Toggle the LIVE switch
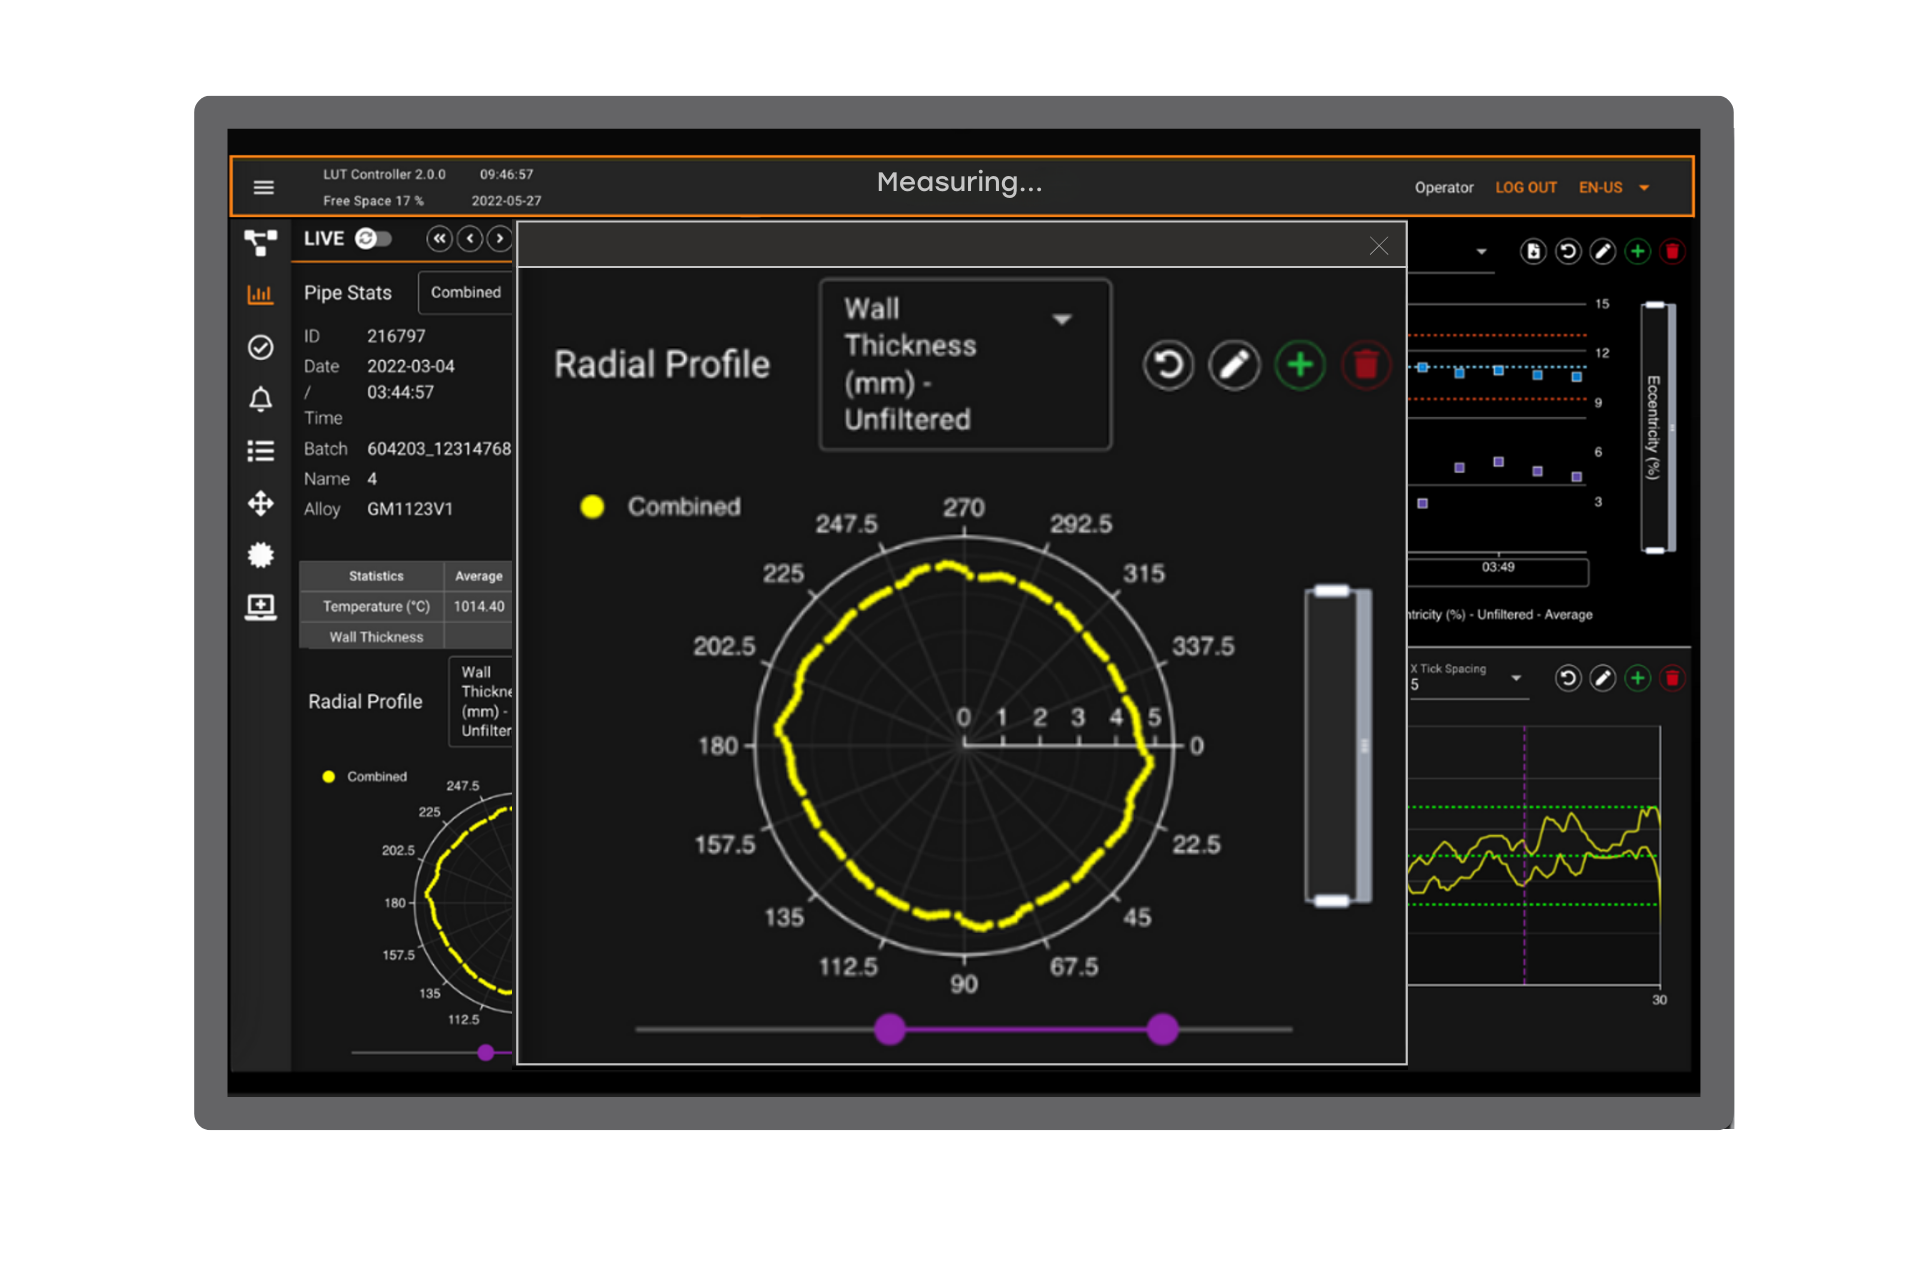 point(374,238)
